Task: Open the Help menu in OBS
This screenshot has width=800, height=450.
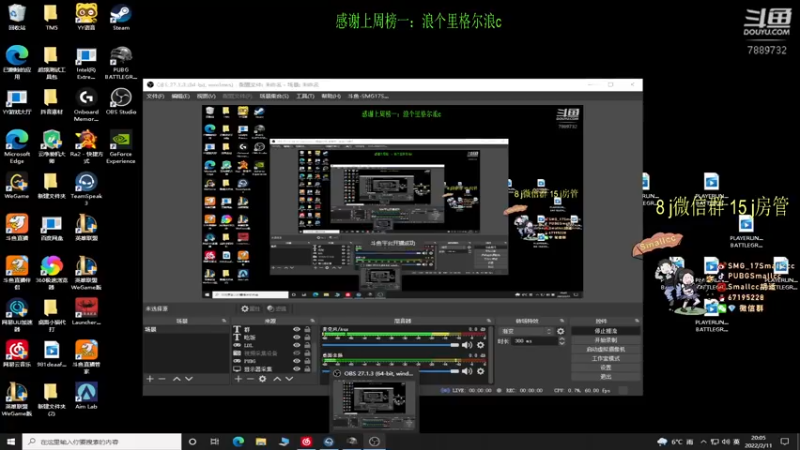Action: [x=331, y=96]
